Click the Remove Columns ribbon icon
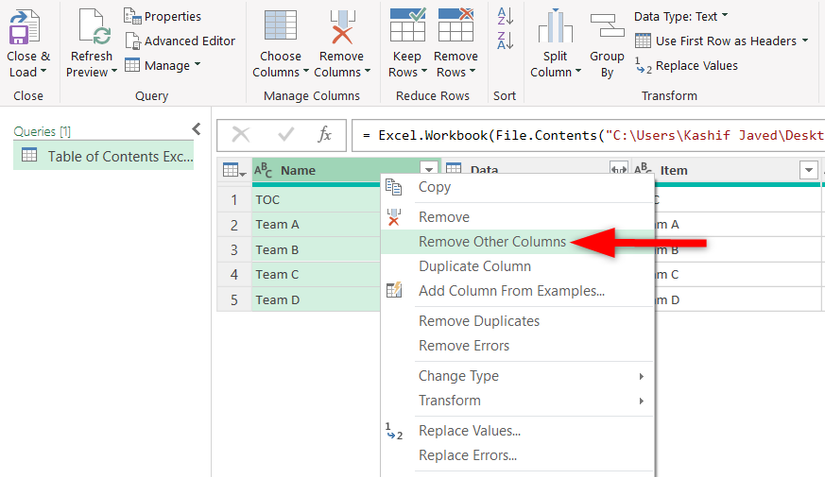The height and width of the screenshot is (477, 825). [341, 28]
